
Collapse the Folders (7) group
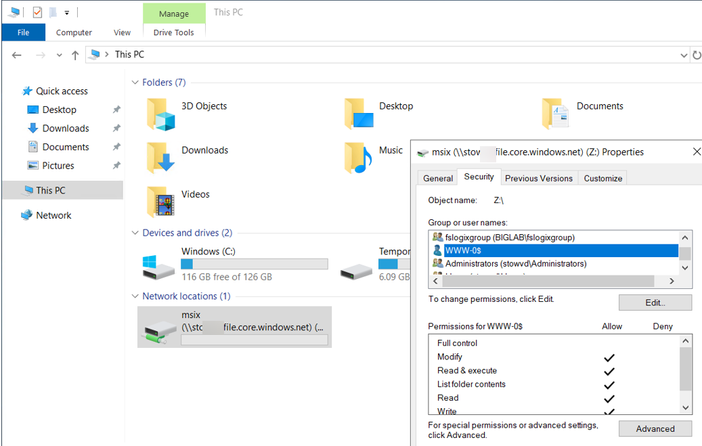pos(135,82)
